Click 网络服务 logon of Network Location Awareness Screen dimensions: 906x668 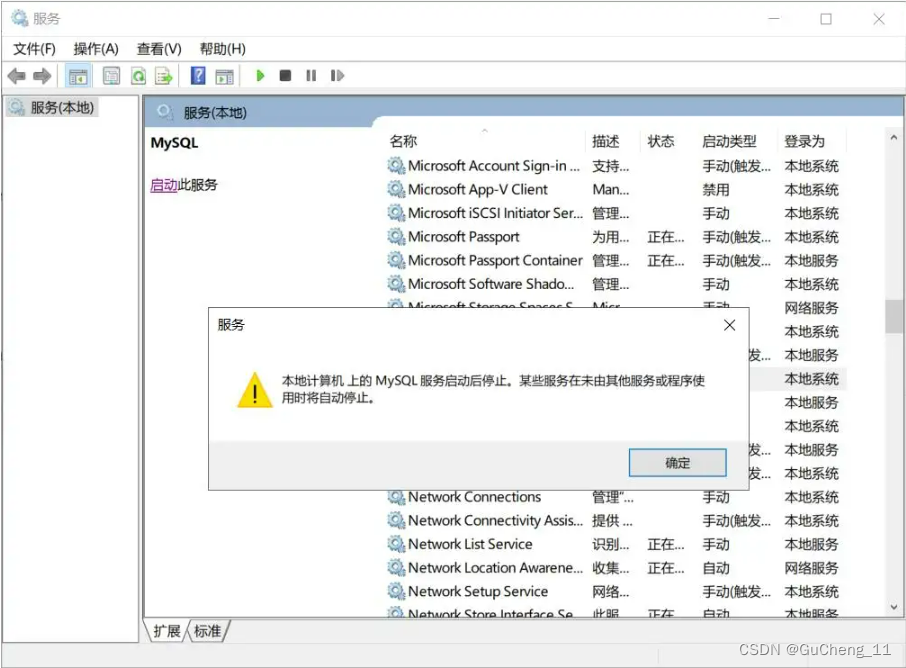(x=811, y=568)
